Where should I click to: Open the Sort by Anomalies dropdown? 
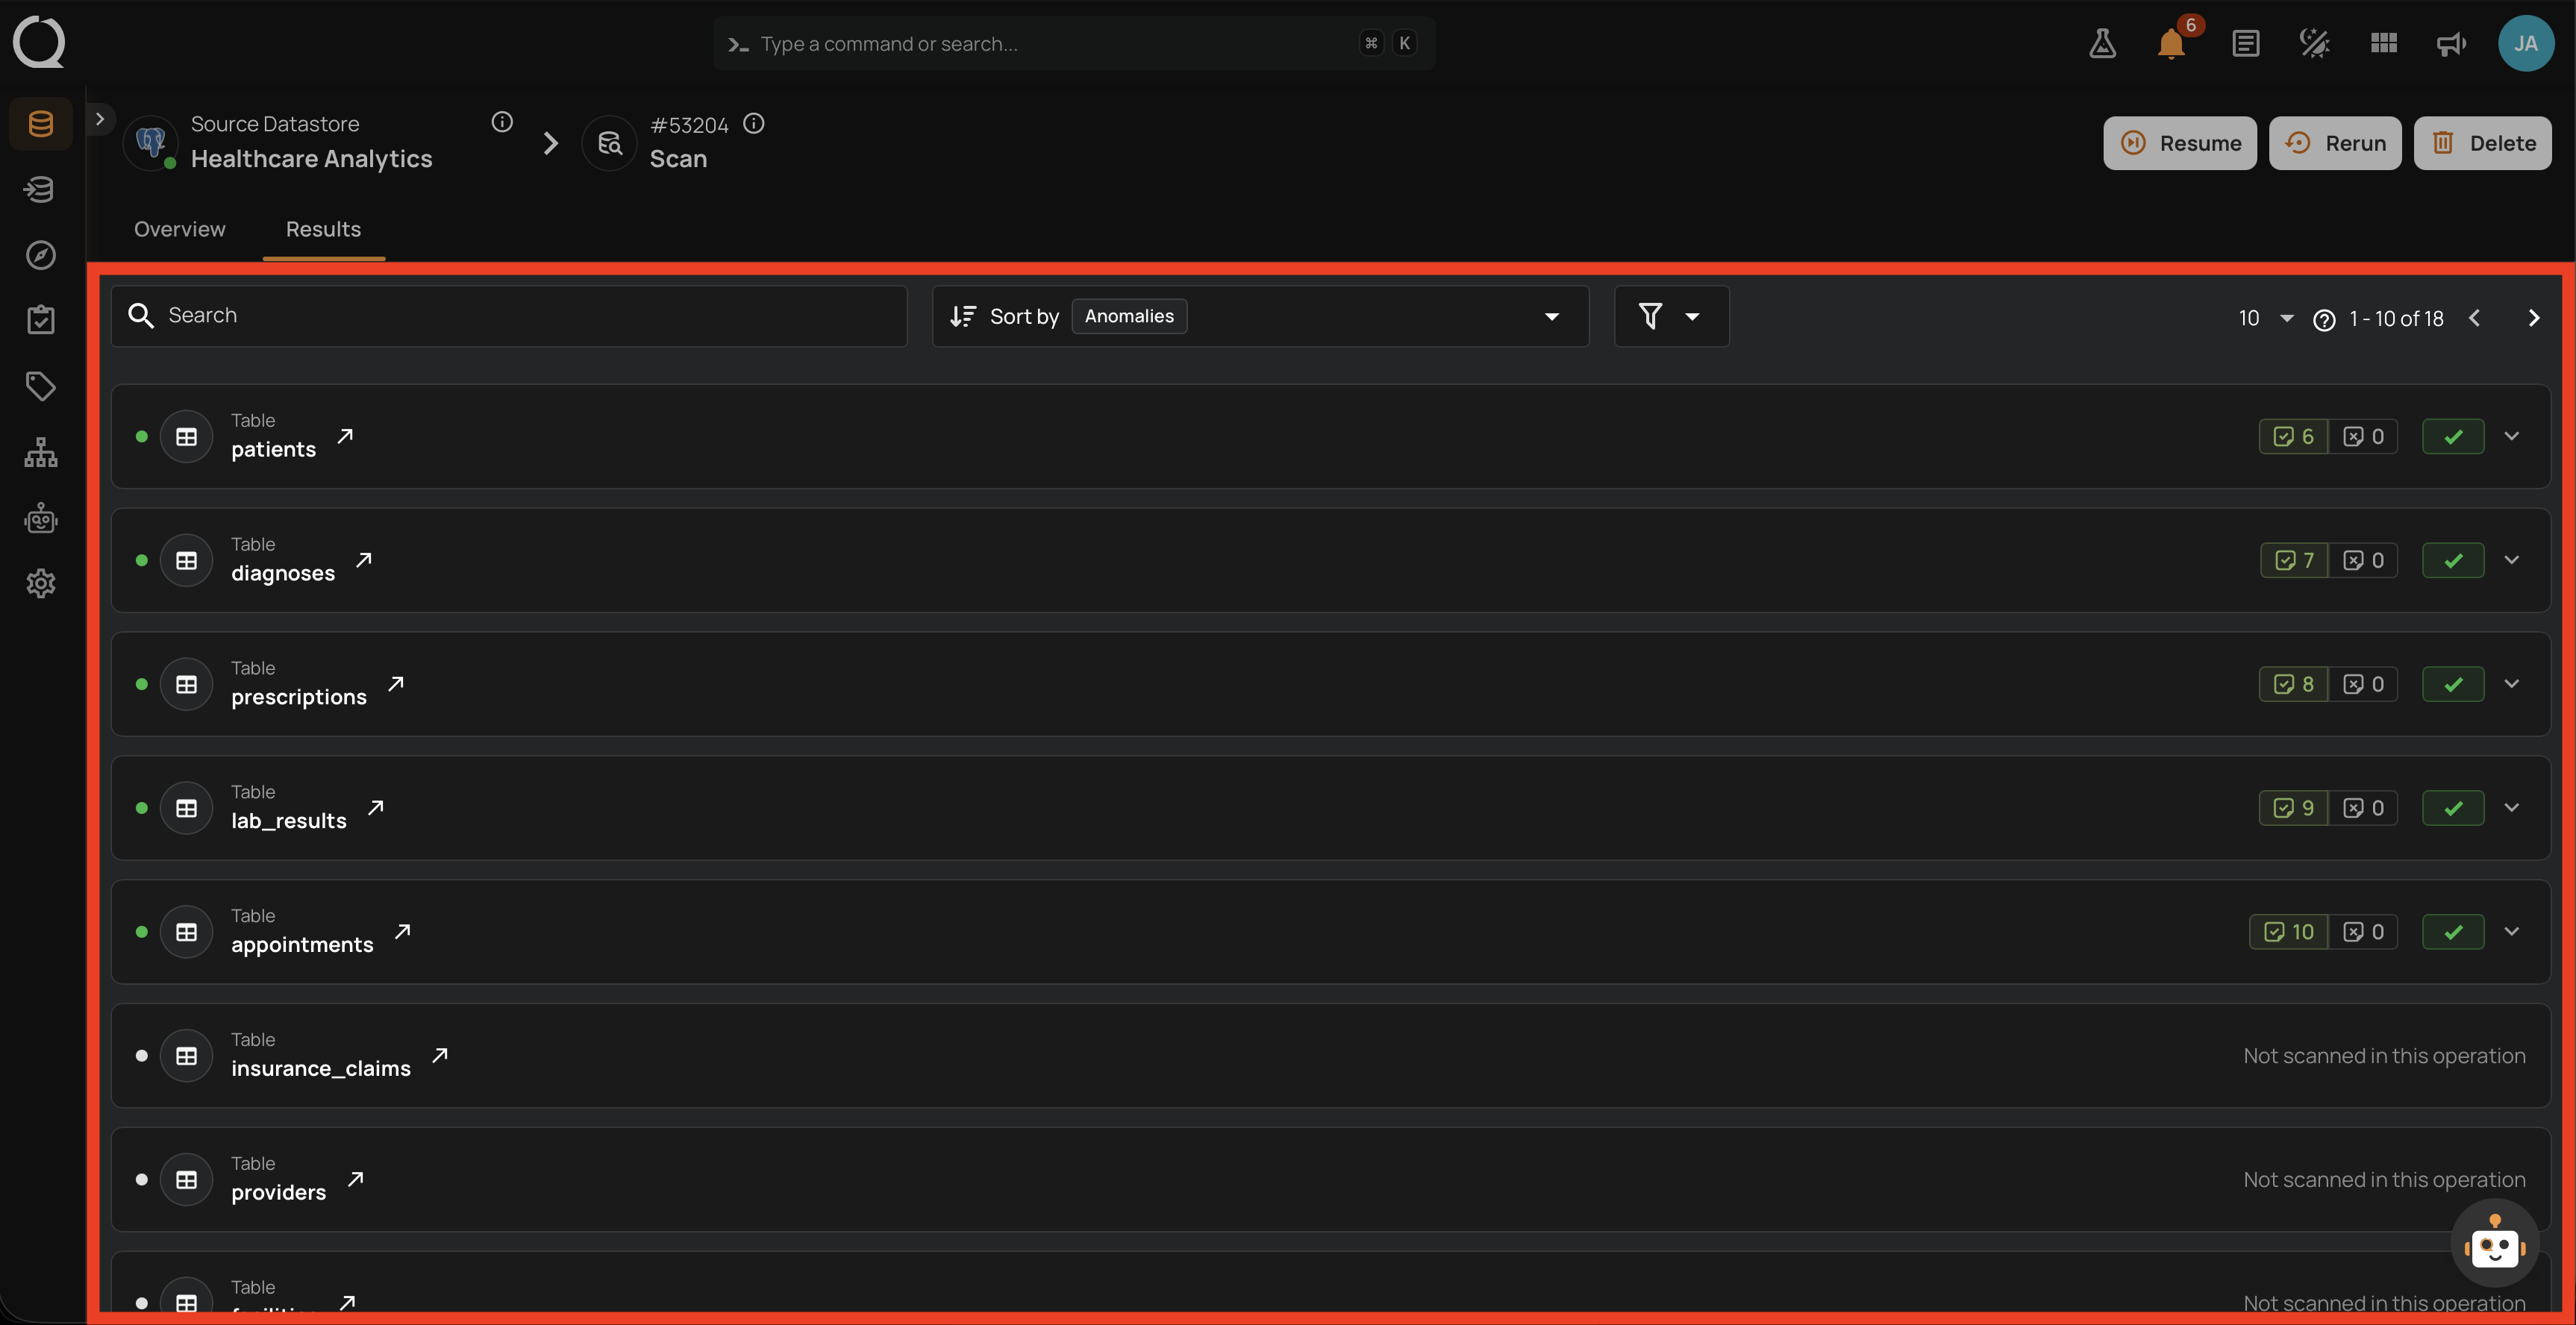[x=1260, y=316]
